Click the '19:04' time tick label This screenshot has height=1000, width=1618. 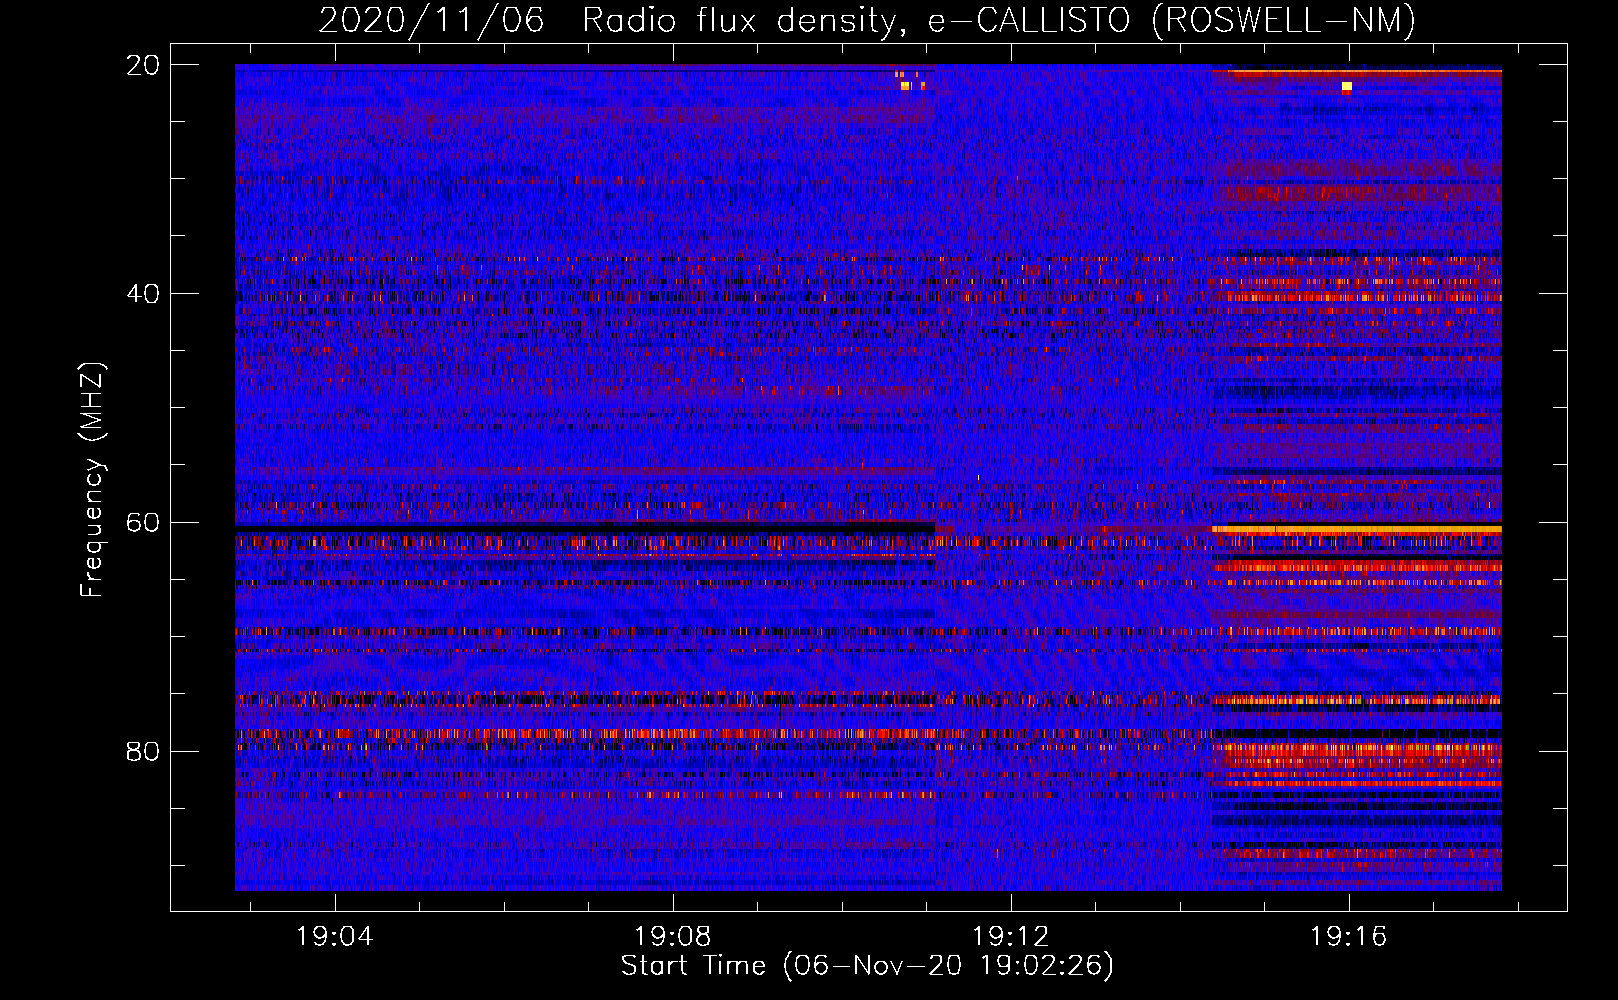[x=335, y=936]
